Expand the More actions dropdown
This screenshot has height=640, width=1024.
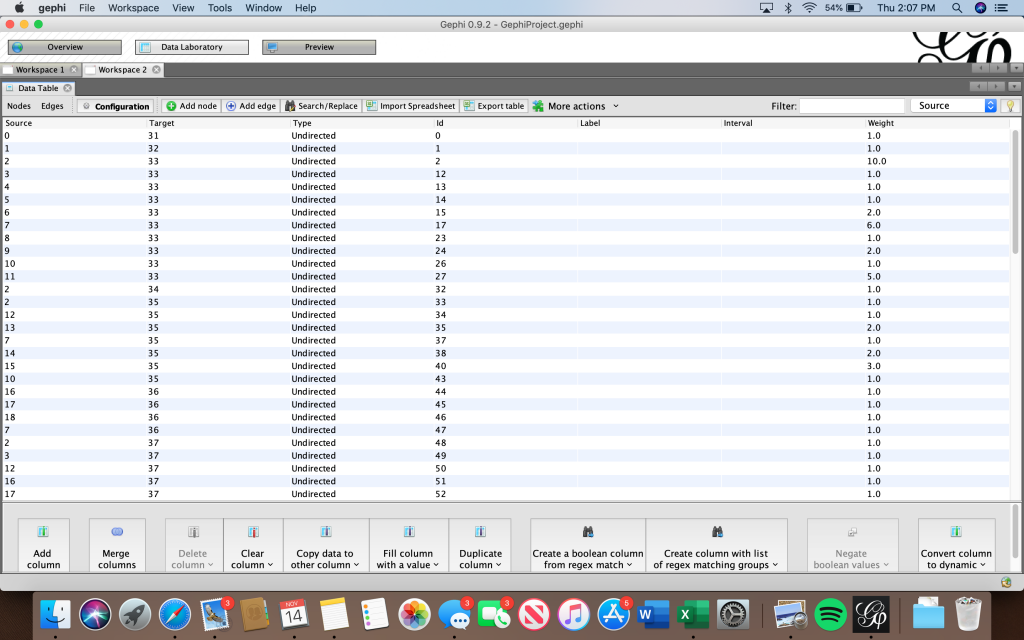pyautogui.click(x=576, y=106)
